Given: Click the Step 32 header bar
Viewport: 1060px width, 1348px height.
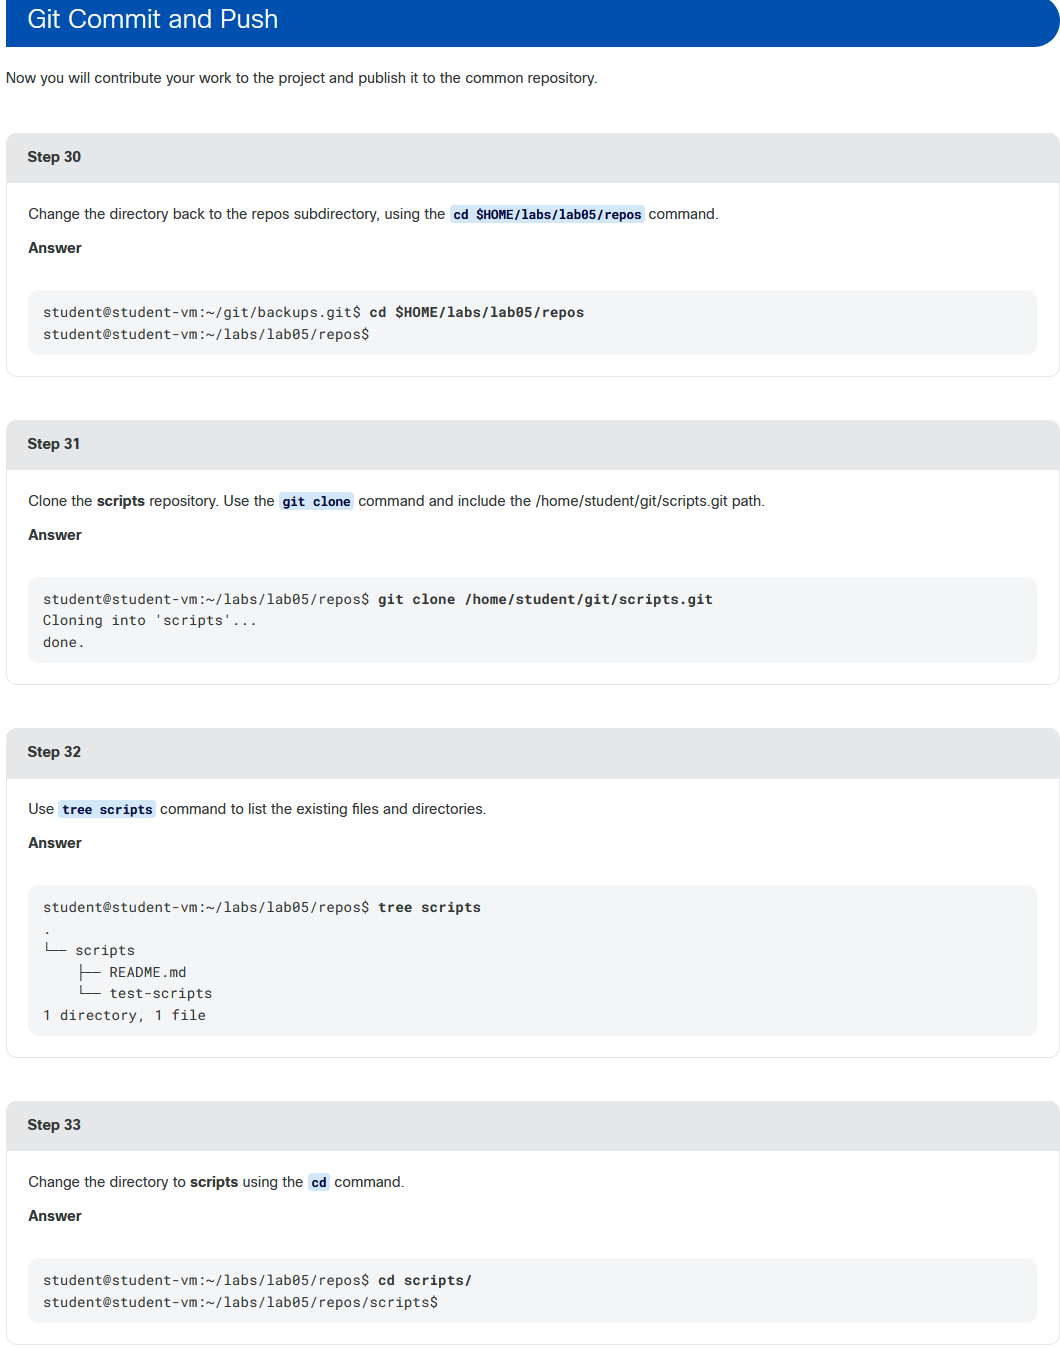Looking at the screenshot, I should pos(532,752).
